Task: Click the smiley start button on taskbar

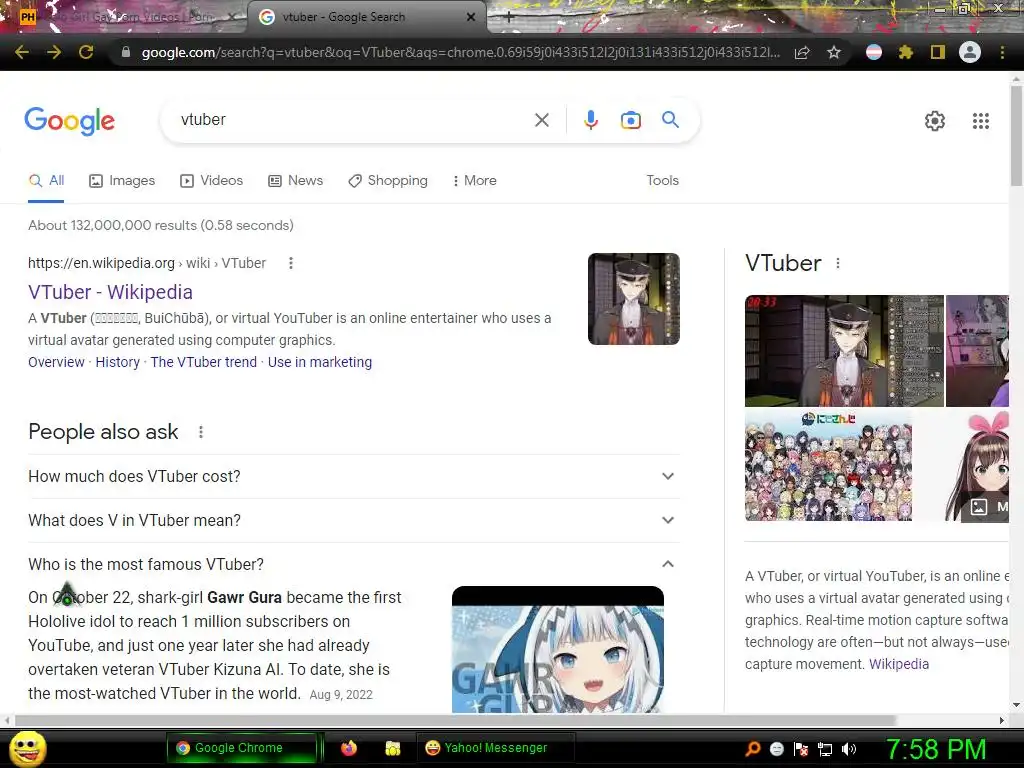Action: (x=27, y=748)
